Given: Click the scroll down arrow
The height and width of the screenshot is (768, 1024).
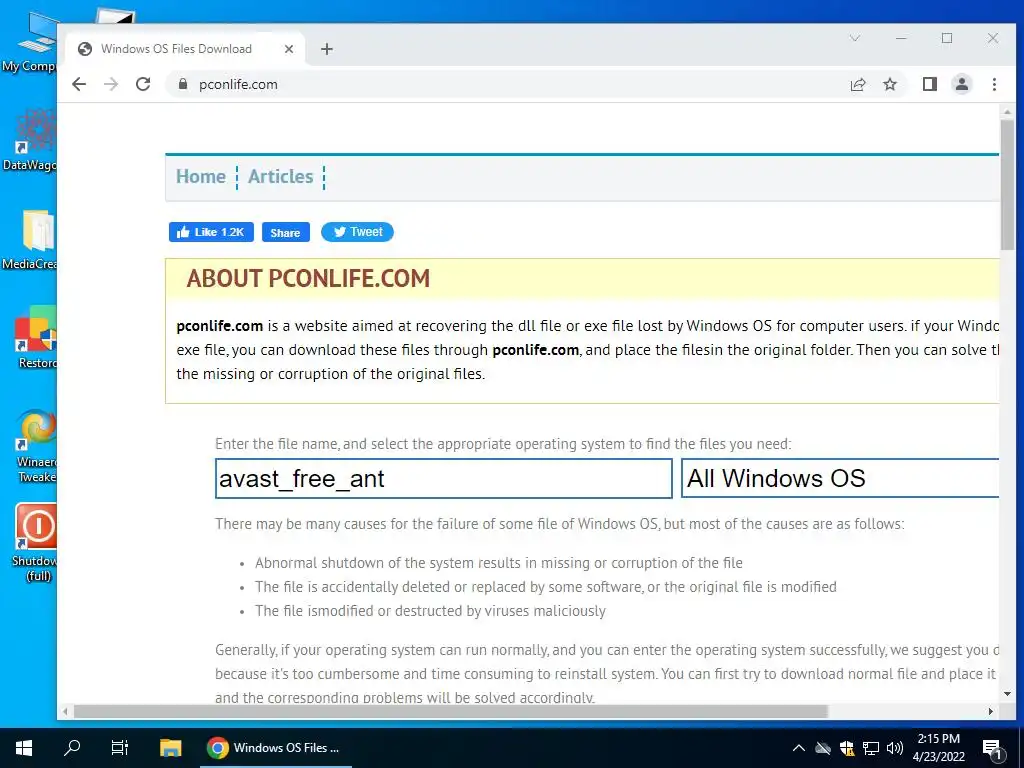Looking at the screenshot, I should coord(1006,694).
